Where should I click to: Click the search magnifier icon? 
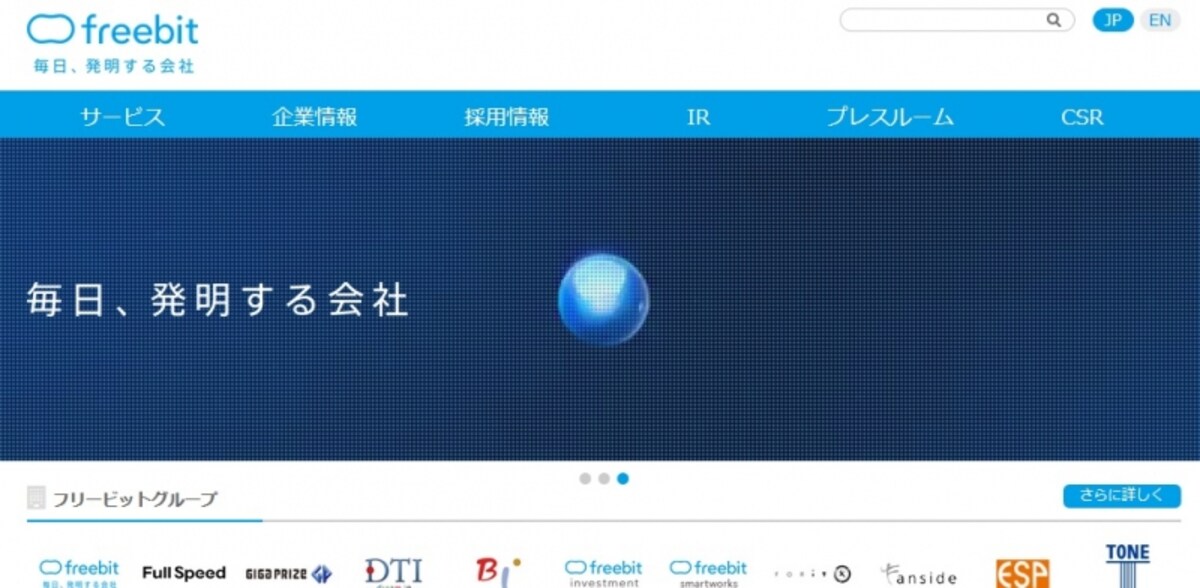point(1054,20)
